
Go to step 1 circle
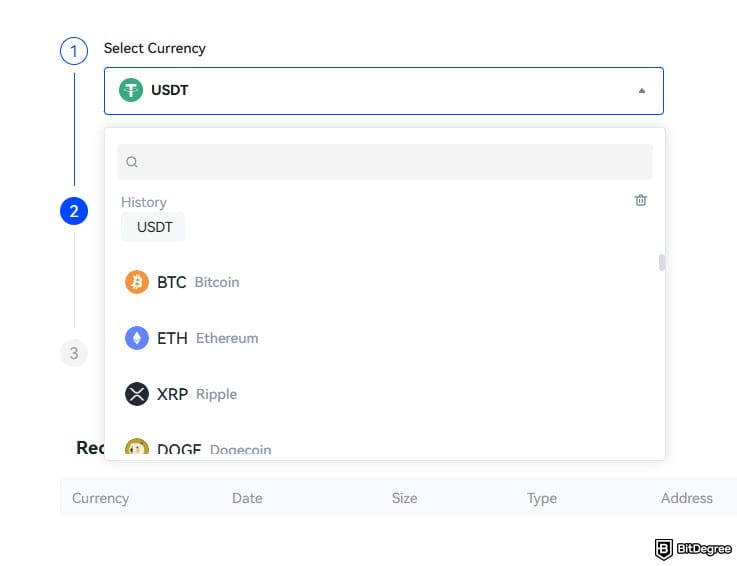tap(74, 51)
